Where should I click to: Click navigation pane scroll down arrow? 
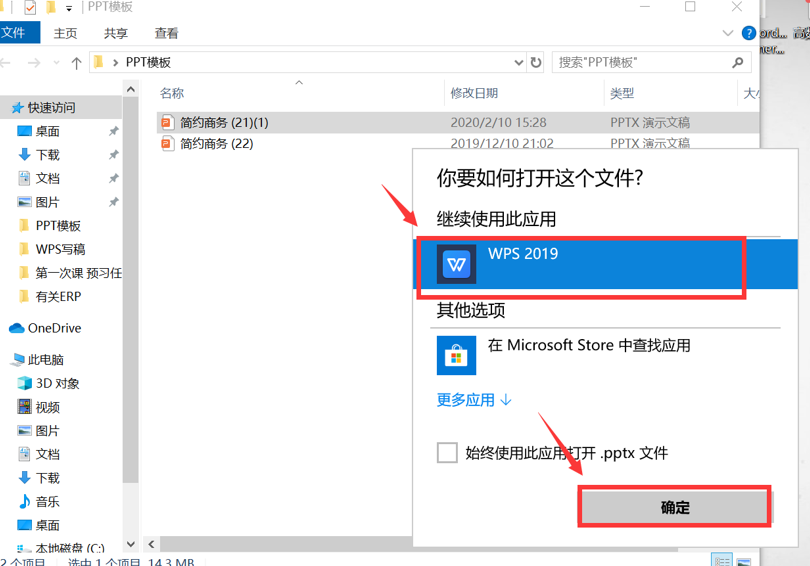tap(131, 544)
